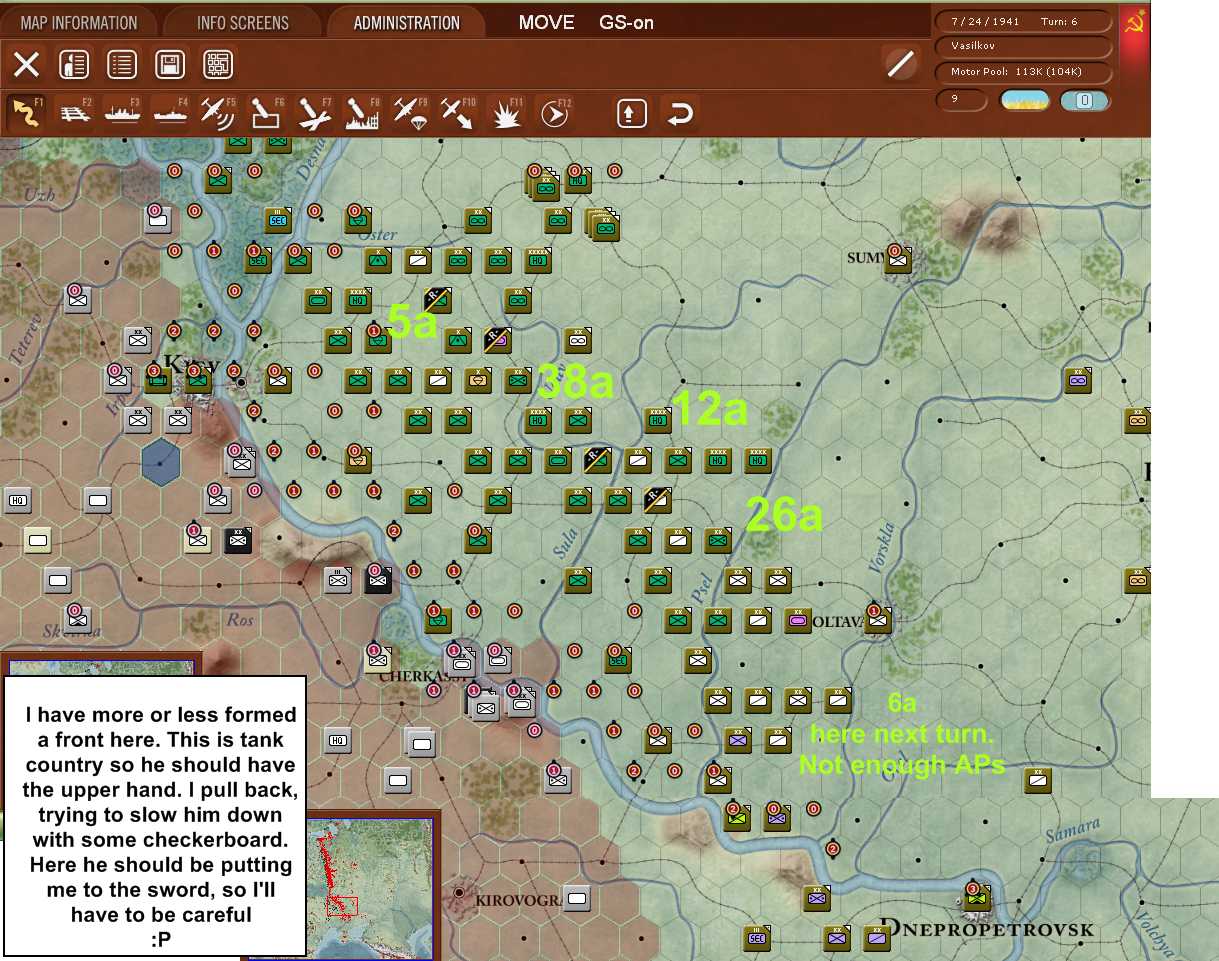Click the round diagonal-slash icon on the right of the toolbar
The width and height of the screenshot is (1219, 961).
[901, 64]
